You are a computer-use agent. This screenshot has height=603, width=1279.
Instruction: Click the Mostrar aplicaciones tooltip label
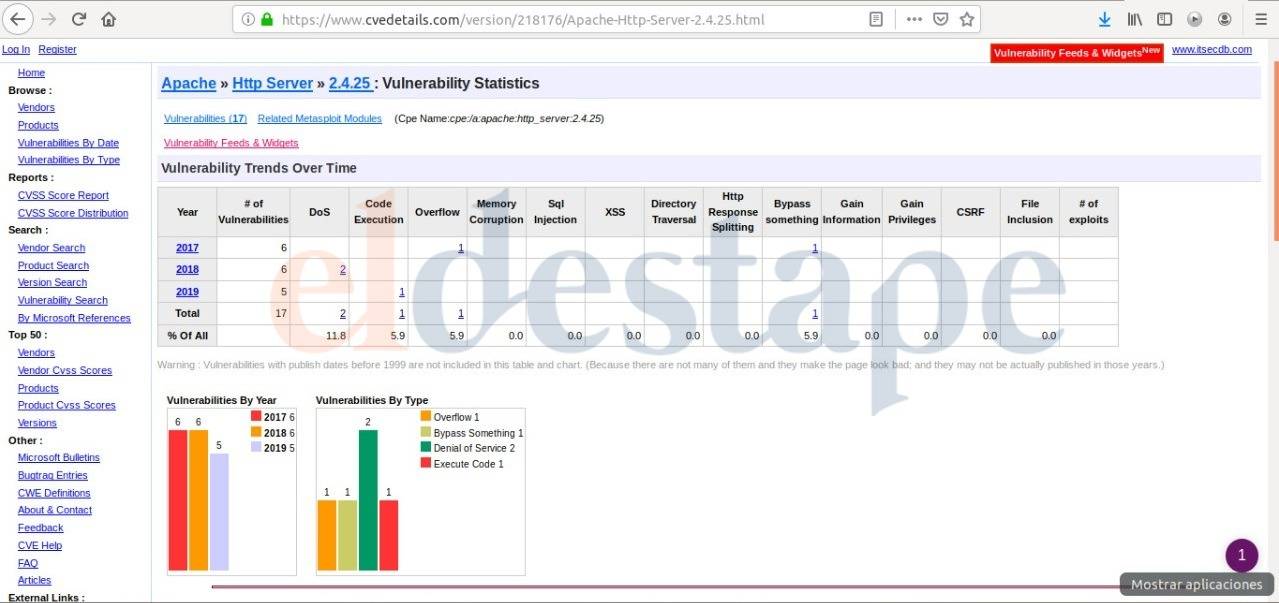[x=1196, y=585]
